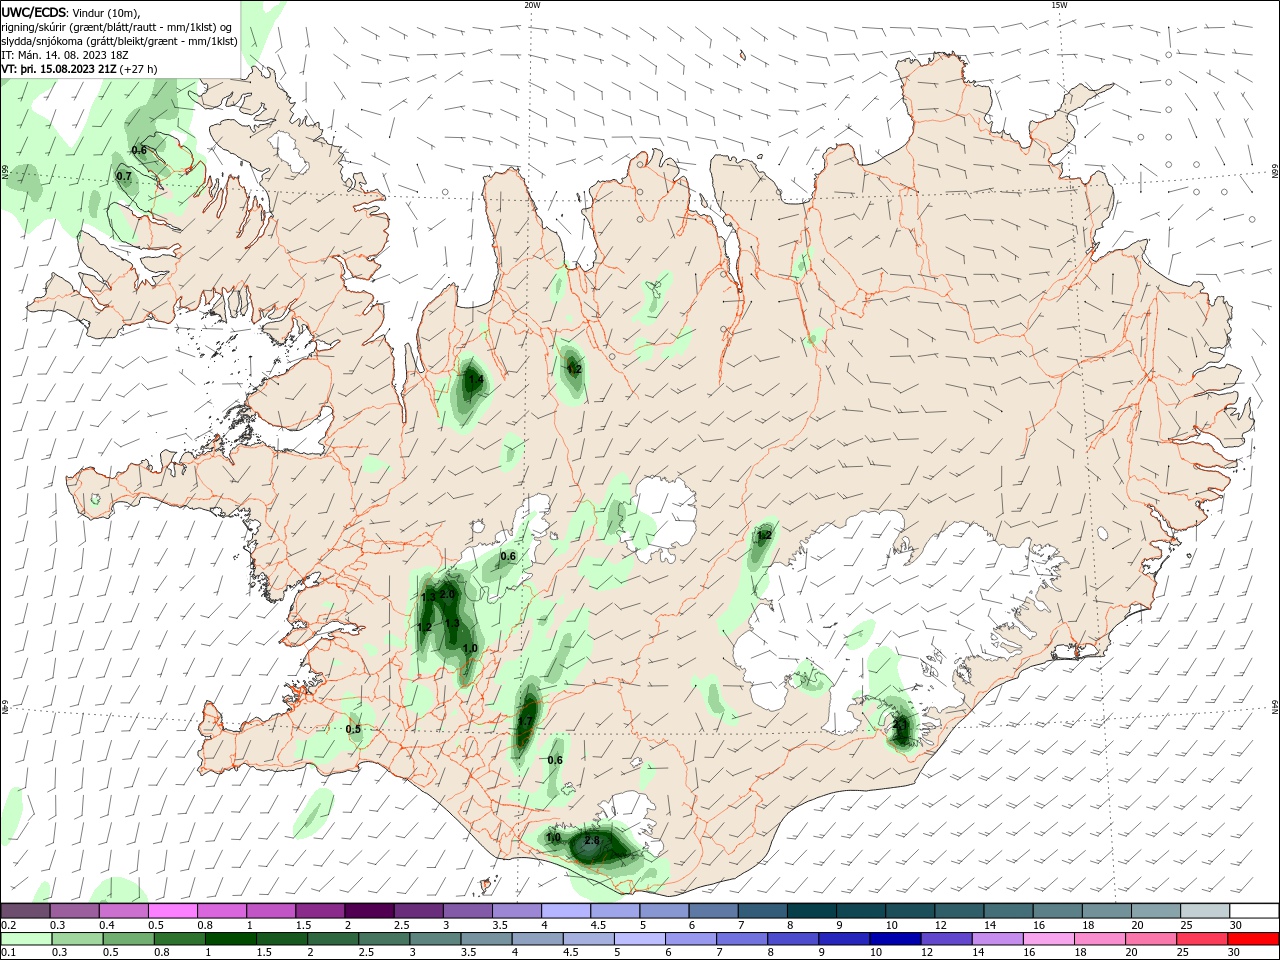
Task: Click the 4.5 label under the snow legend row
Action: tap(598, 926)
